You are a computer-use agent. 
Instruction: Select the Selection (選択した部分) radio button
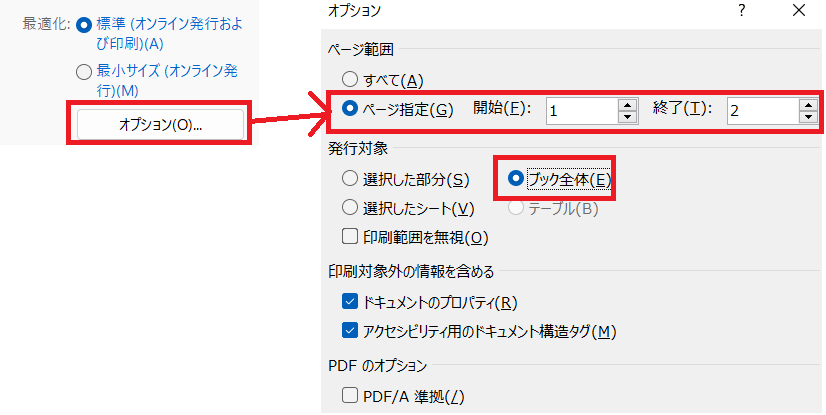pos(349,179)
